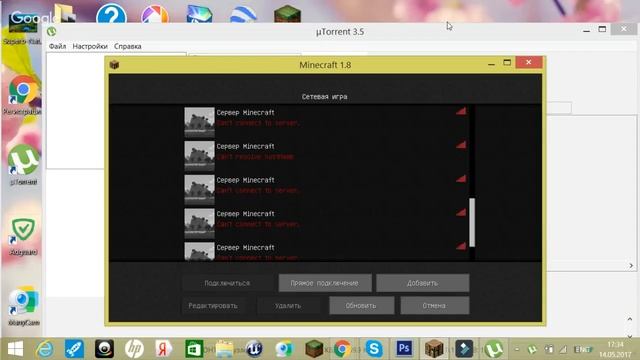Expand hidden system tray icons
The height and width of the screenshot is (360, 640).
pos(517,349)
